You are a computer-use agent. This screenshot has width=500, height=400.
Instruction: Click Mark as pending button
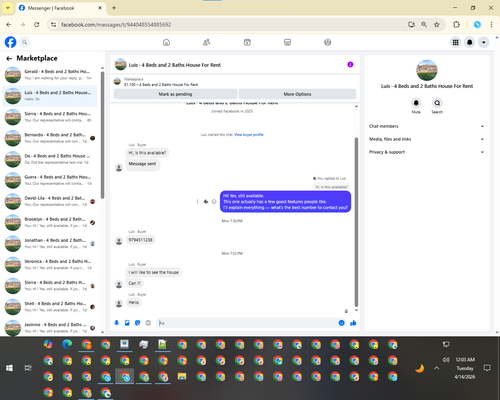pos(175,94)
